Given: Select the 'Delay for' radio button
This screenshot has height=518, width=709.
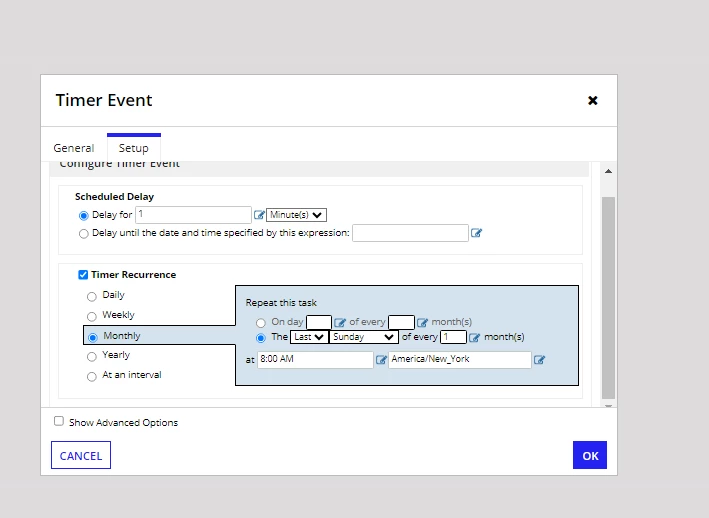Looking at the screenshot, I should point(83,216).
